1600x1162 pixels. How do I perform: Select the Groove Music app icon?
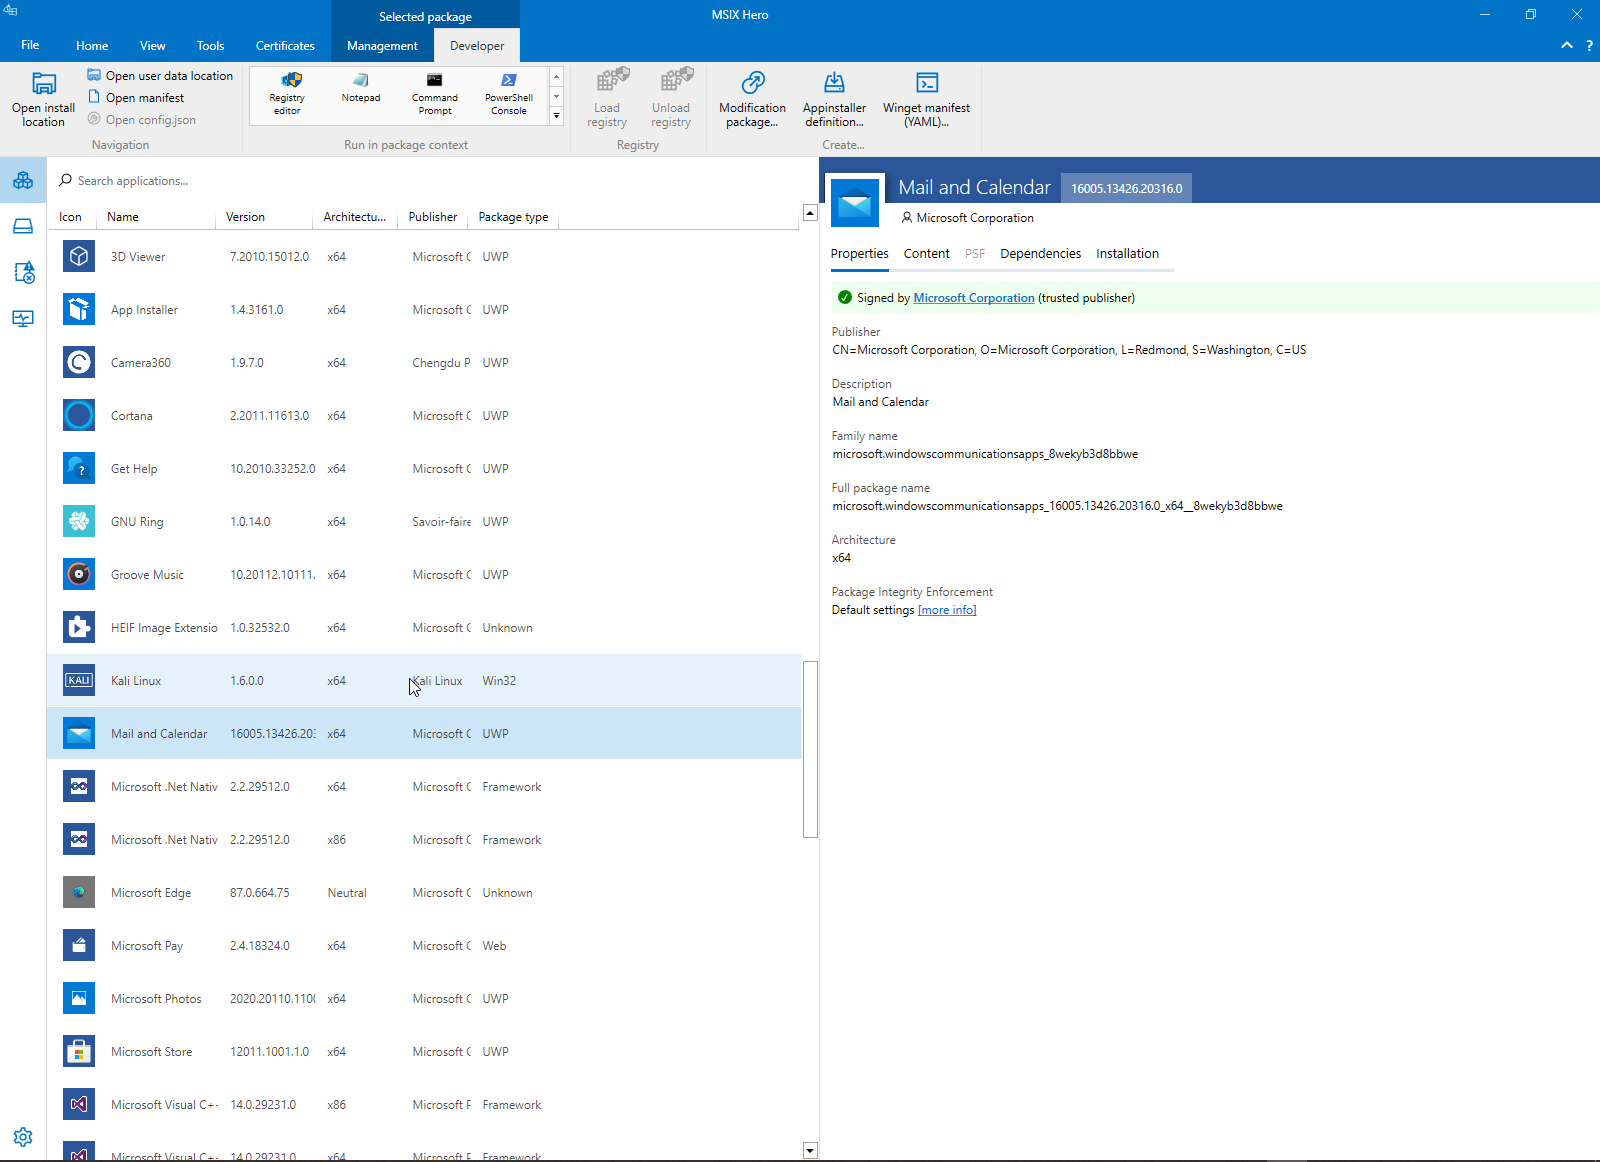click(79, 575)
